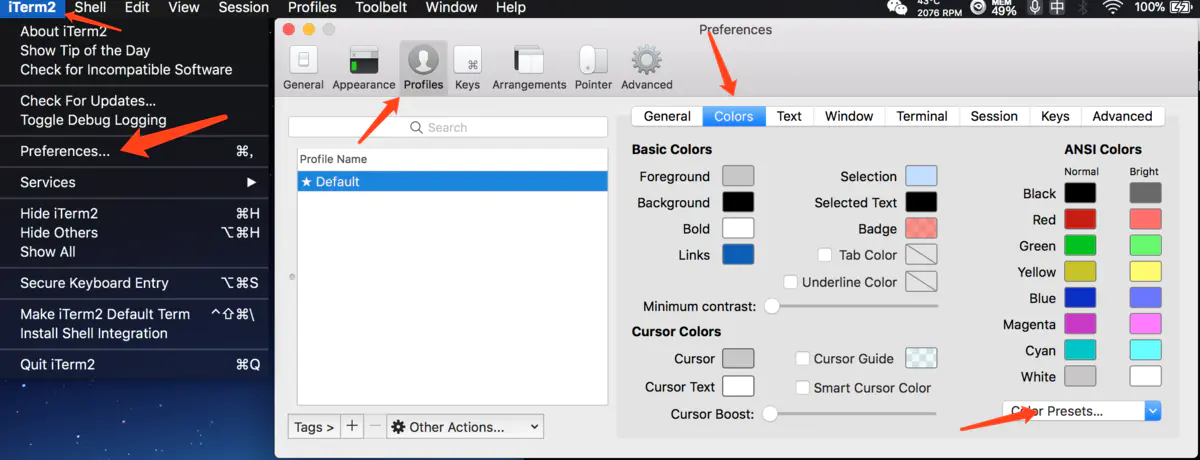Screen dimensions: 1200x460
Task: Open the Other Actions dropdown
Action: coord(465,427)
